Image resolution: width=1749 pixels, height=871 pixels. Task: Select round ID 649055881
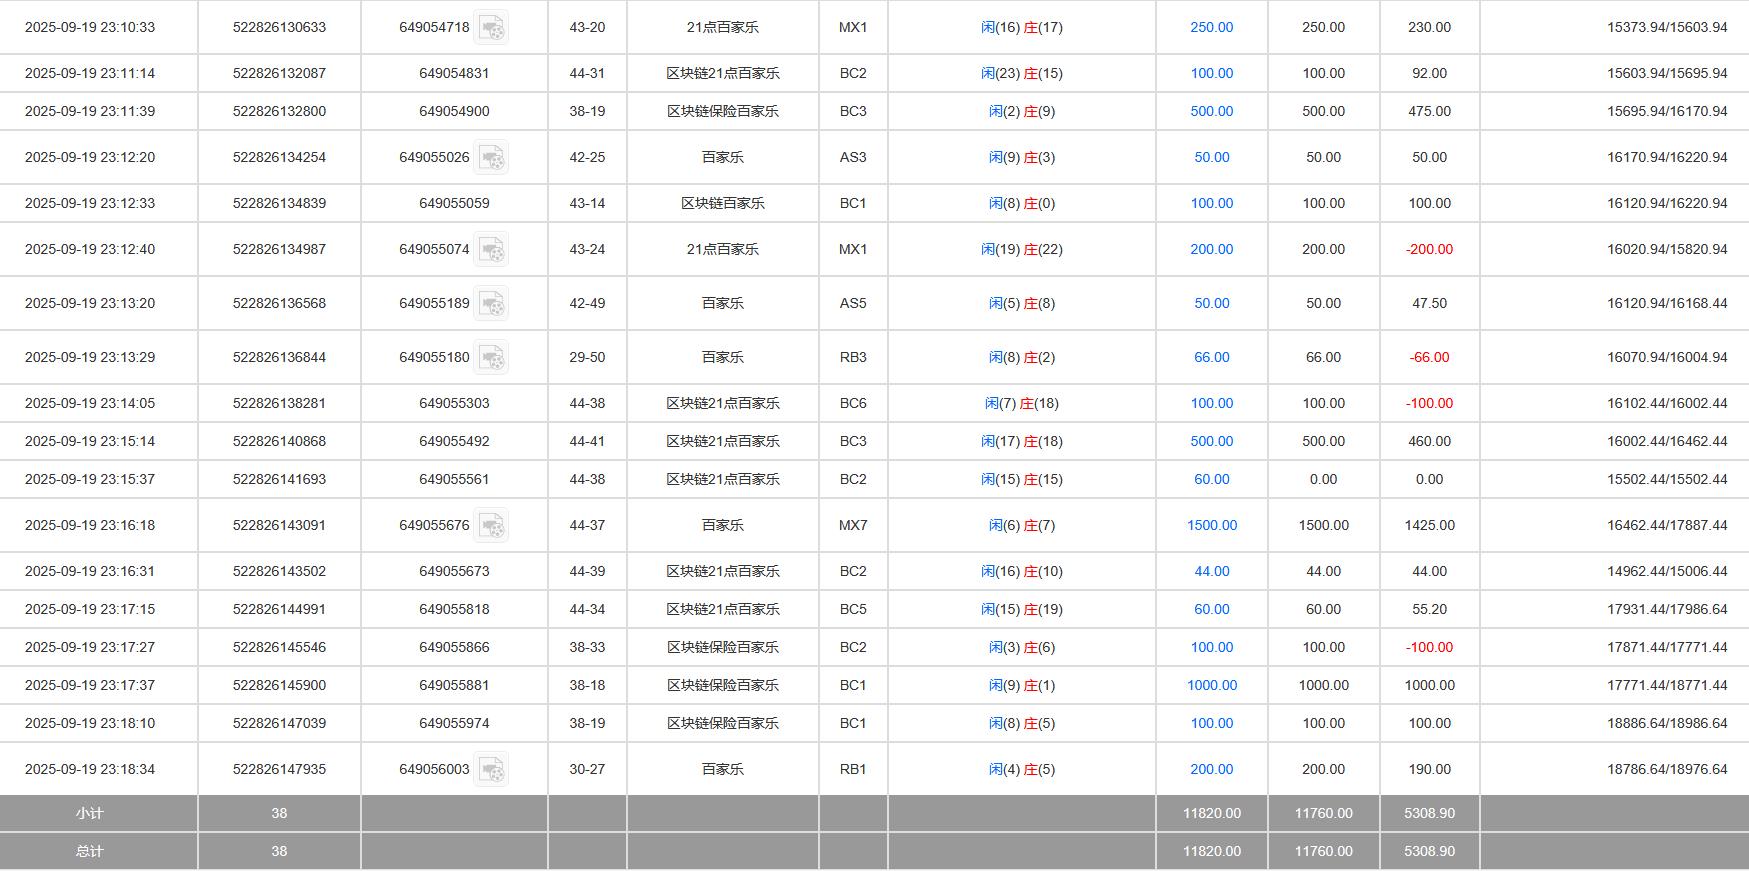click(454, 685)
